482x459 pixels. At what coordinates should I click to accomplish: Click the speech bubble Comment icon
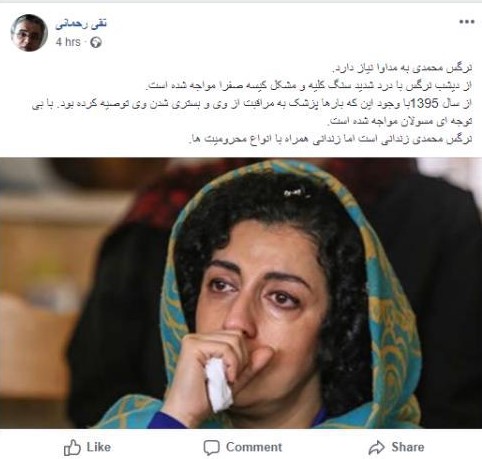(211, 448)
